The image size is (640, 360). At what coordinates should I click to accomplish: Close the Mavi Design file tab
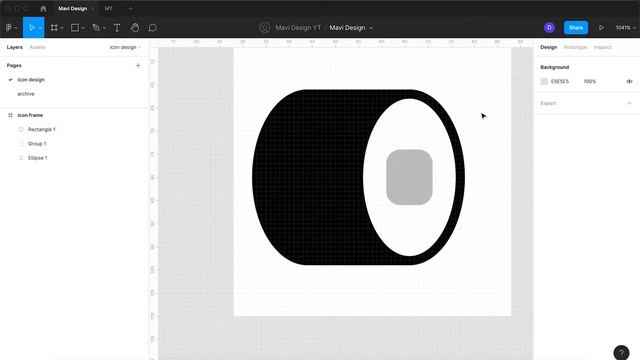(93, 8)
